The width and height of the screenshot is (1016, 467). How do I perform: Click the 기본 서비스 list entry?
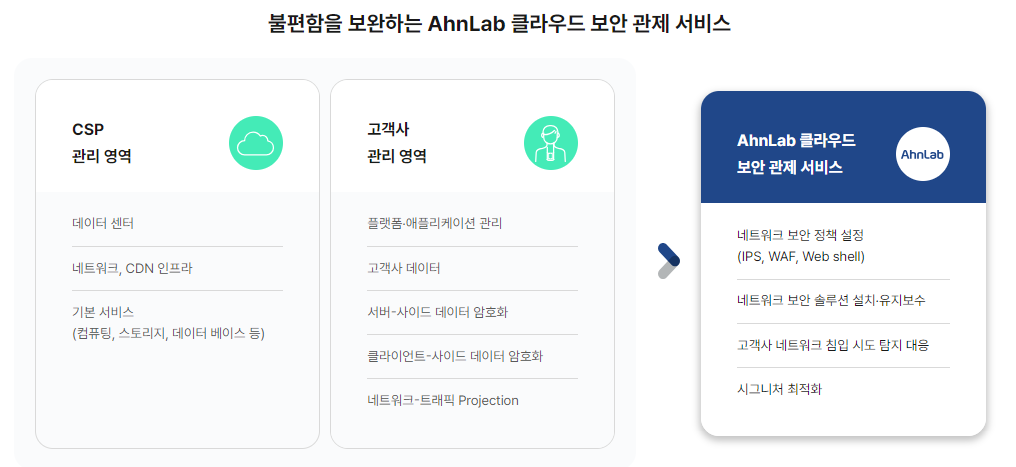(168, 323)
